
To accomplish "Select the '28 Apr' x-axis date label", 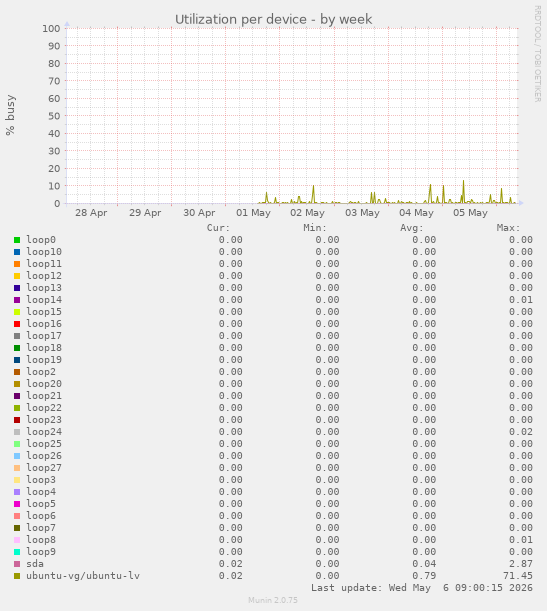I will pos(91,213).
